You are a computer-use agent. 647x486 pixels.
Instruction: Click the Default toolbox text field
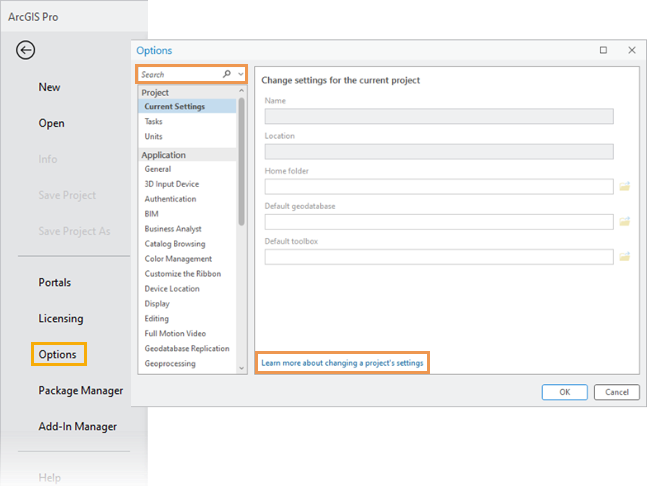click(439, 257)
